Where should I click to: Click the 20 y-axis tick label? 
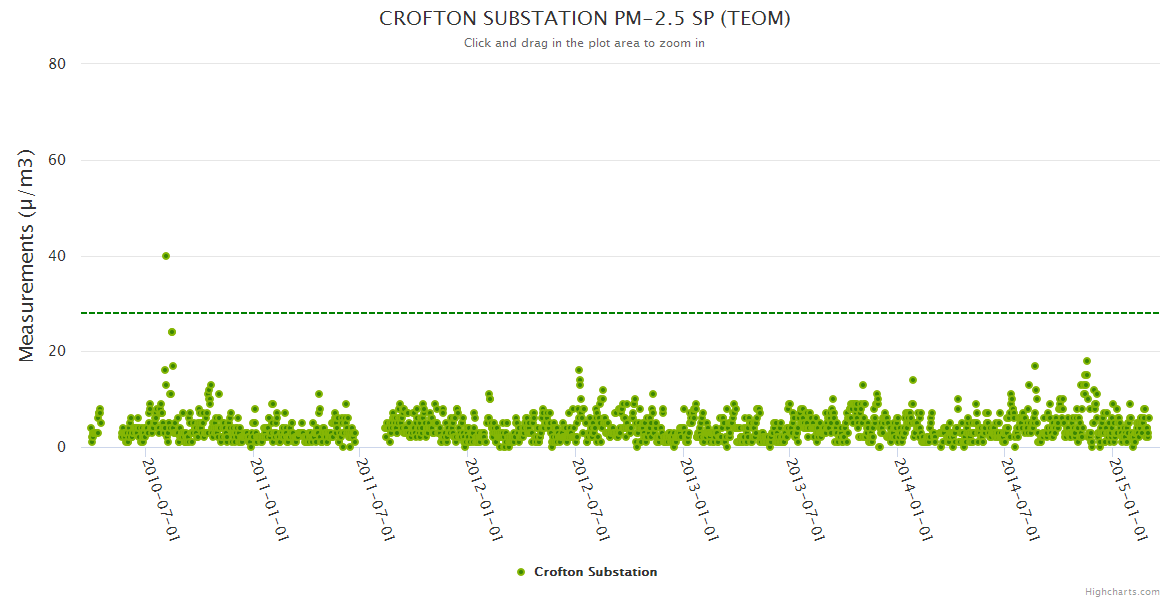coord(57,351)
